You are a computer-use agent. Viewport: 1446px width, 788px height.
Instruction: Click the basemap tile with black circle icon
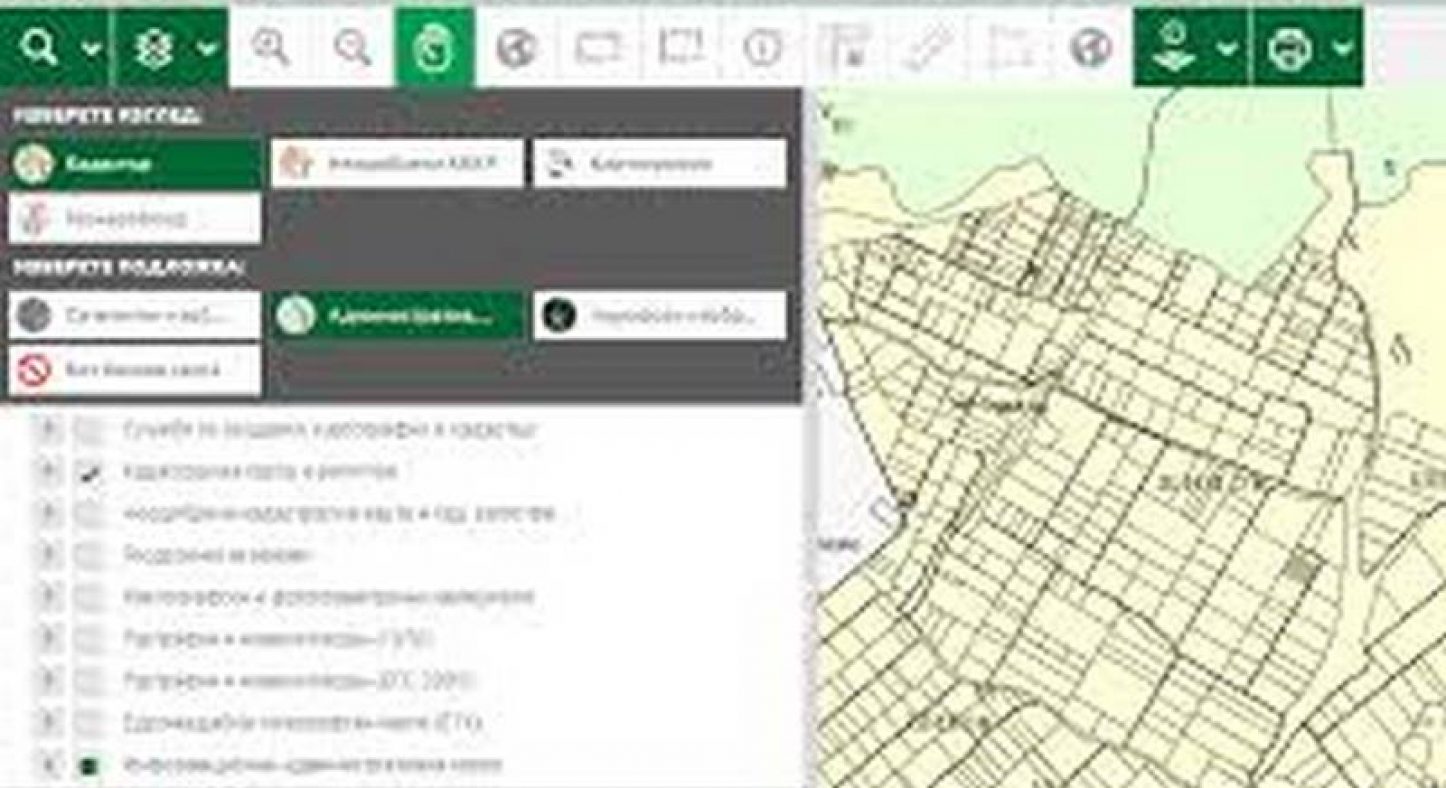tap(659, 316)
